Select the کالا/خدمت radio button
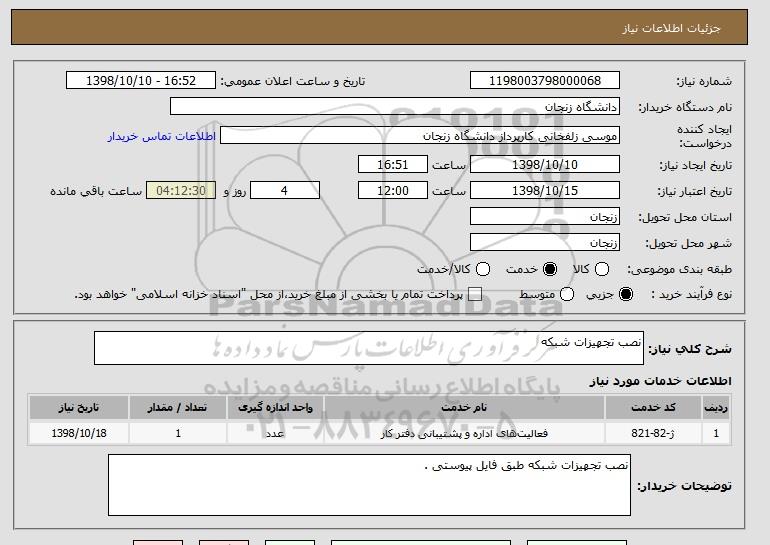 point(483,269)
